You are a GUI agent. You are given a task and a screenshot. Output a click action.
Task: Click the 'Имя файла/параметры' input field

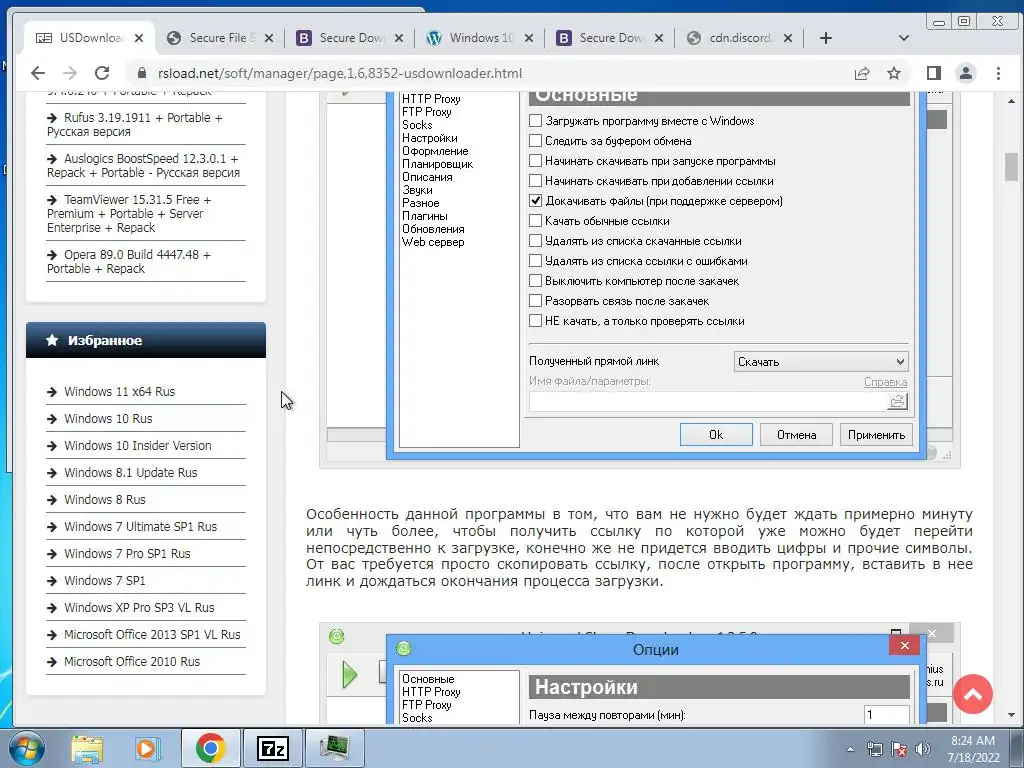click(x=708, y=401)
